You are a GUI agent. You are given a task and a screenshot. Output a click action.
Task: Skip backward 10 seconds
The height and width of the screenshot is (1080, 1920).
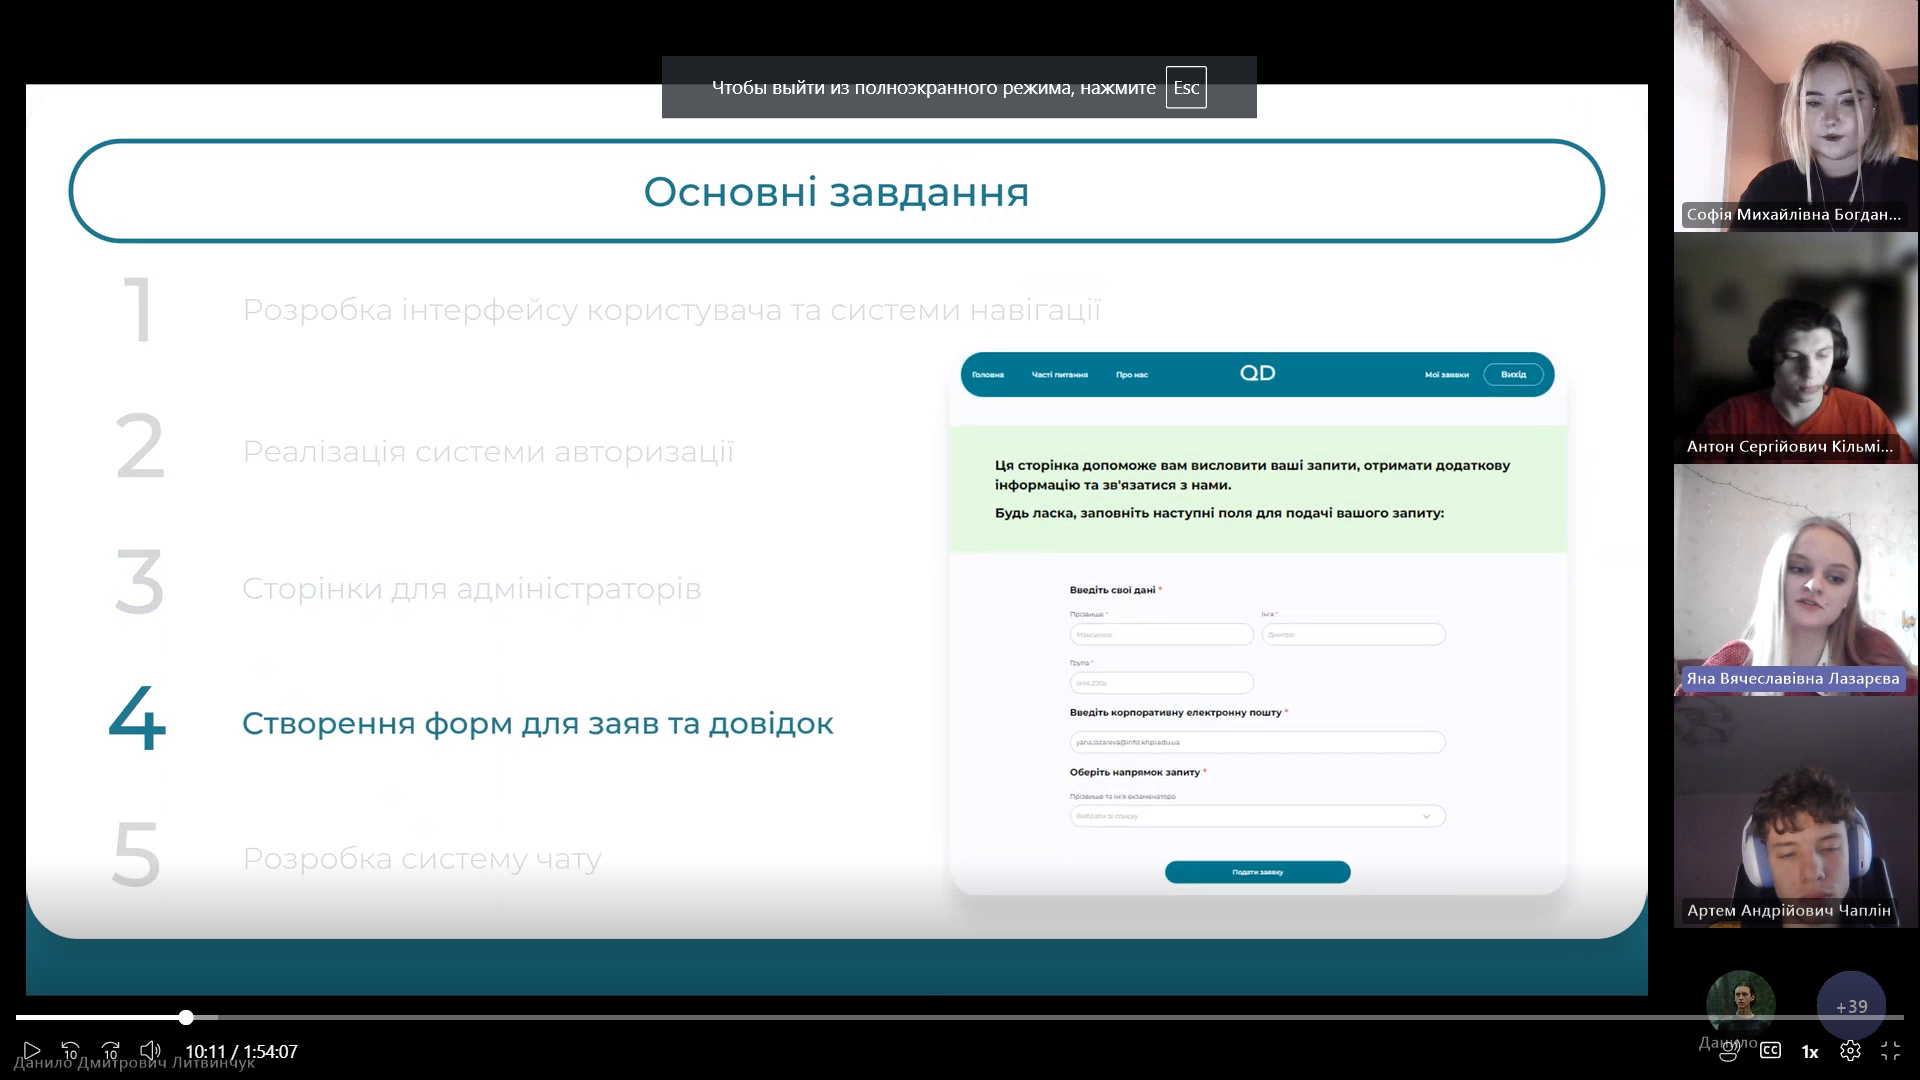tap(70, 1051)
